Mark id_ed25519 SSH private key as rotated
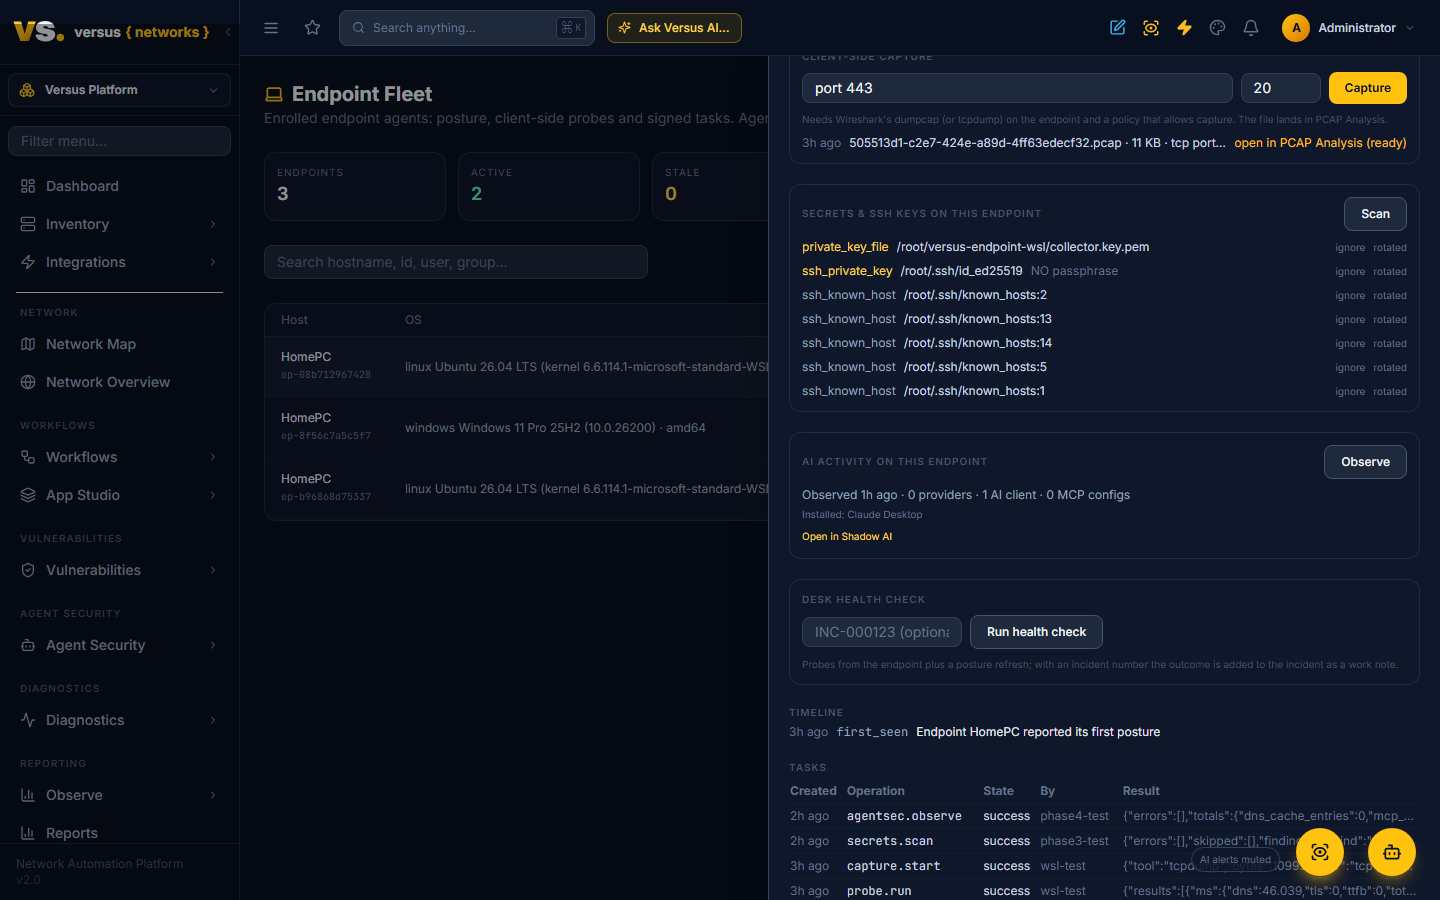The width and height of the screenshot is (1440, 900). pos(1389,272)
